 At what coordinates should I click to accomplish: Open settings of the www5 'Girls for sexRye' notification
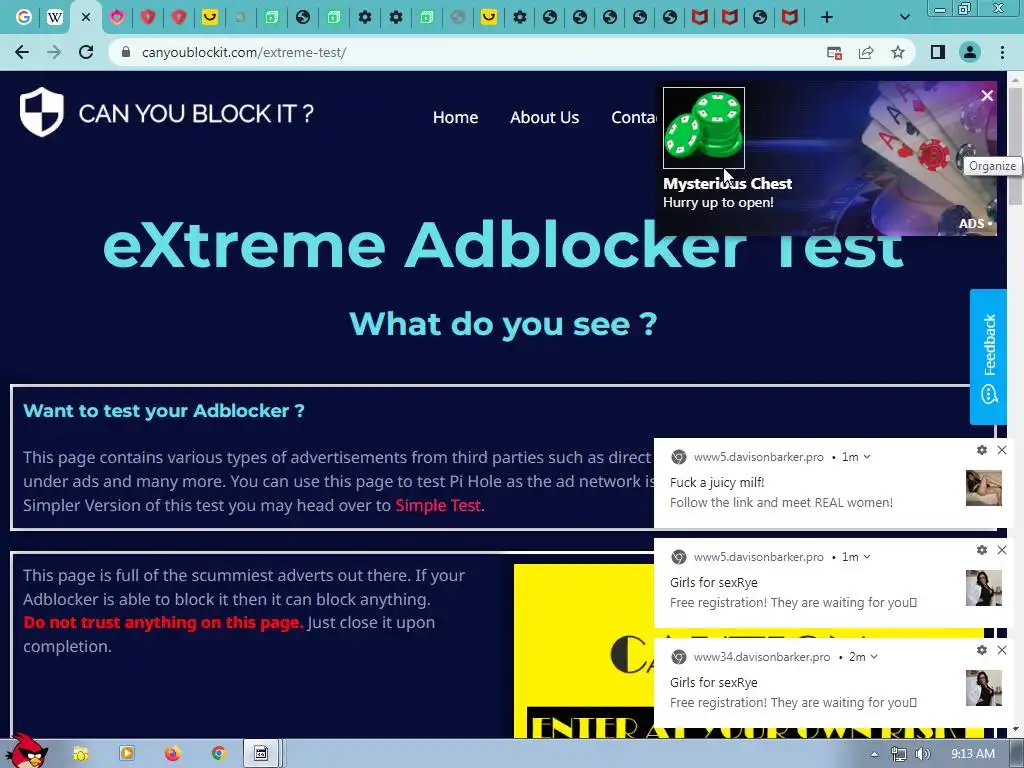pyautogui.click(x=982, y=550)
